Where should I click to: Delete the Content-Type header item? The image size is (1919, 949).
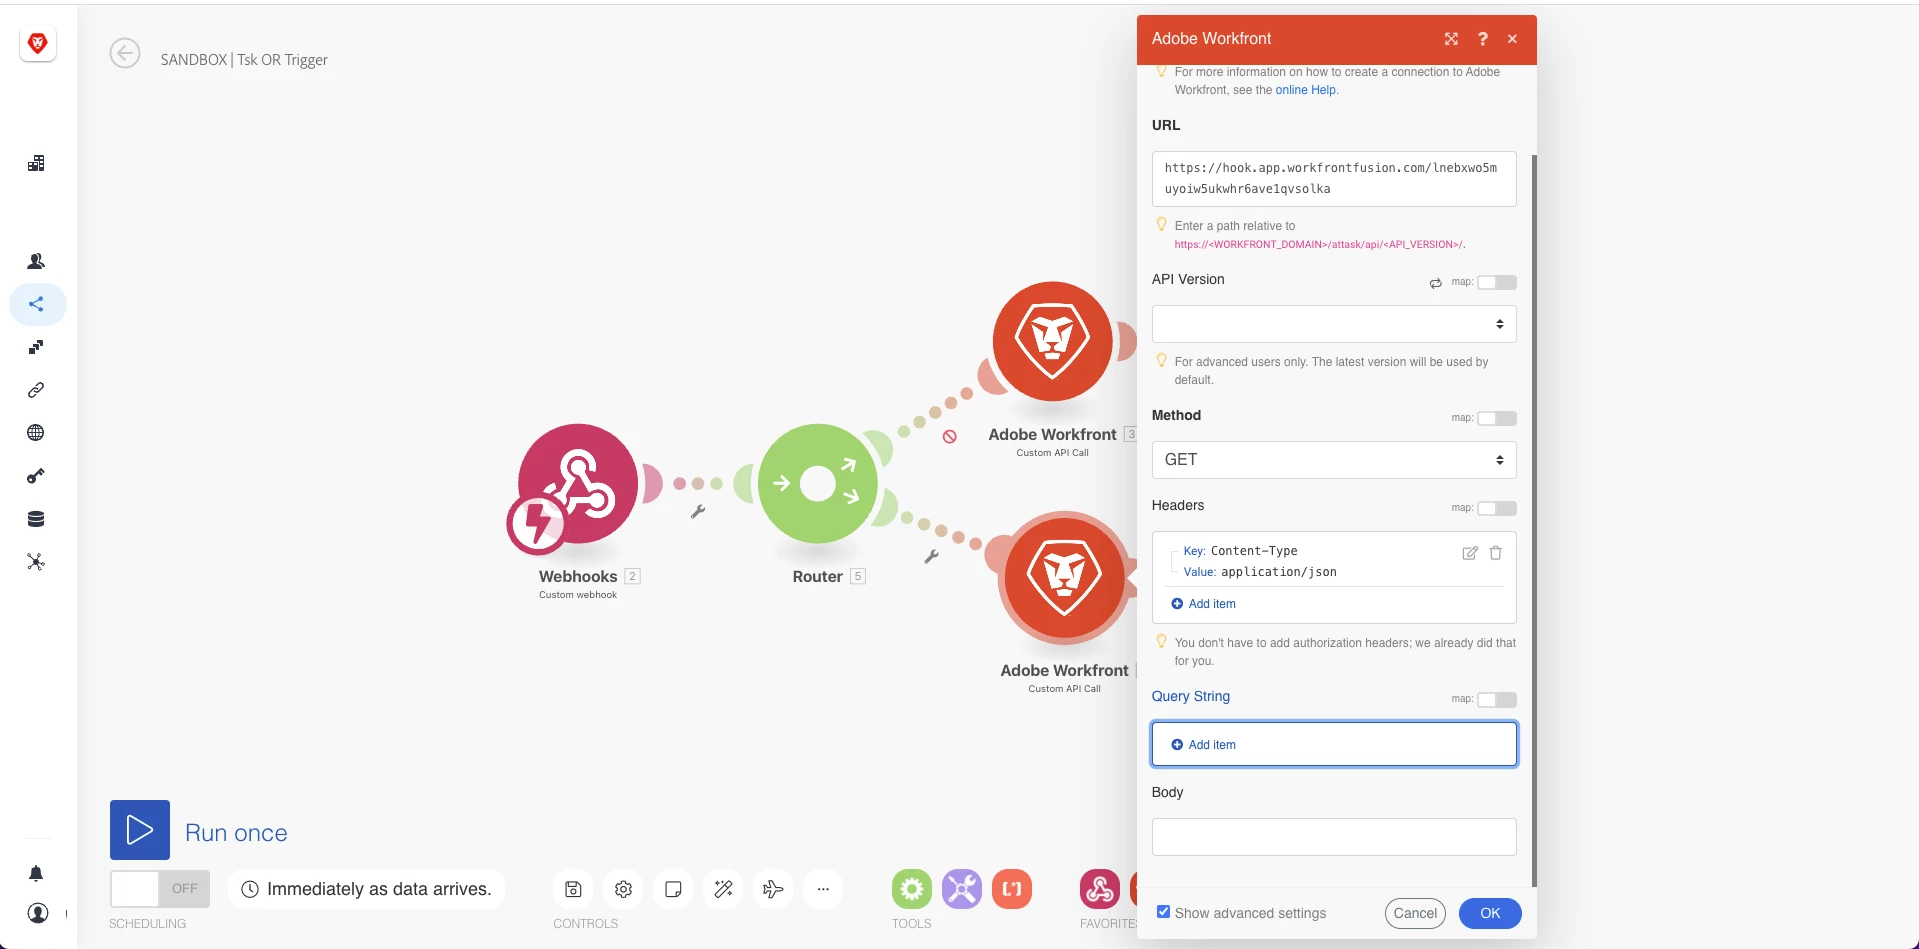click(x=1496, y=553)
